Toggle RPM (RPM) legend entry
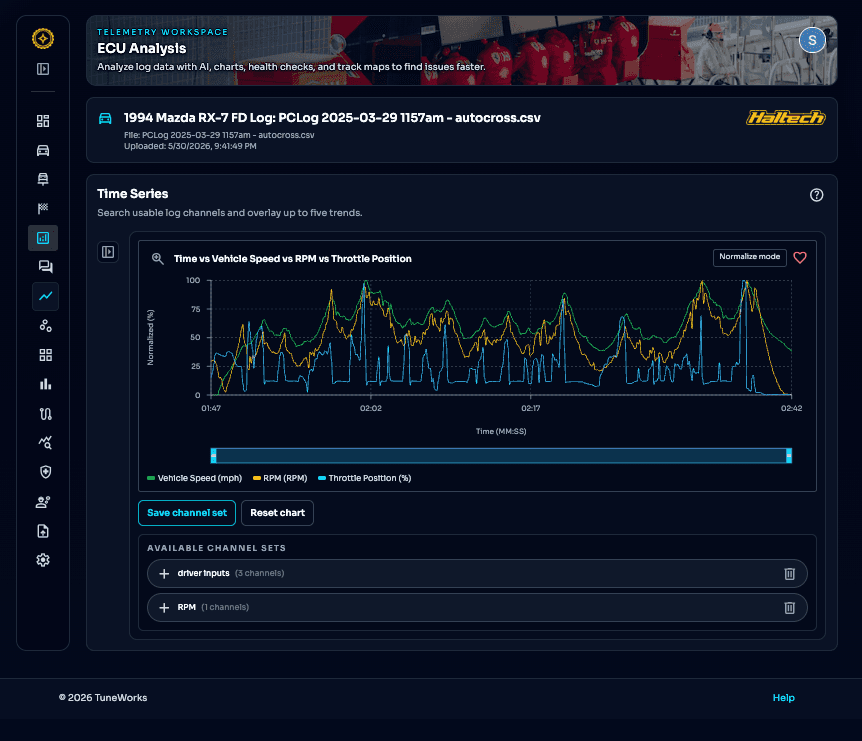862x741 pixels. [x=280, y=478]
